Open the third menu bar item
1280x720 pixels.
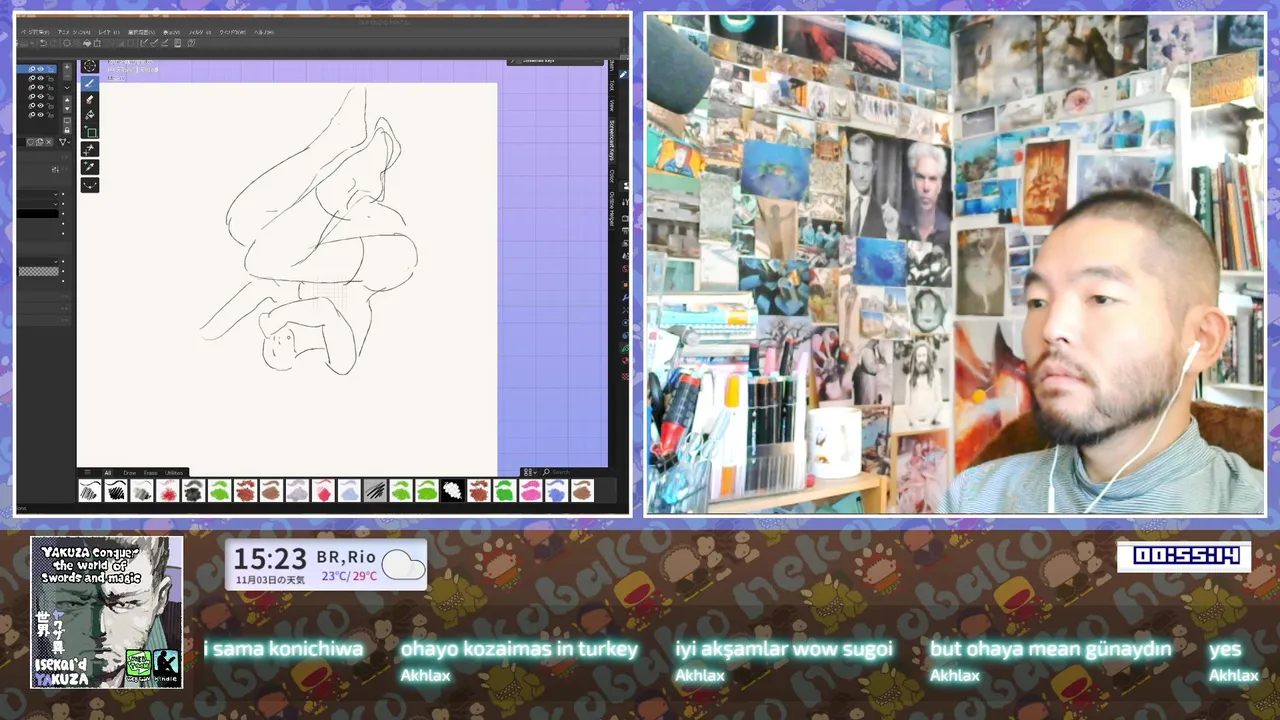click(x=109, y=32)
